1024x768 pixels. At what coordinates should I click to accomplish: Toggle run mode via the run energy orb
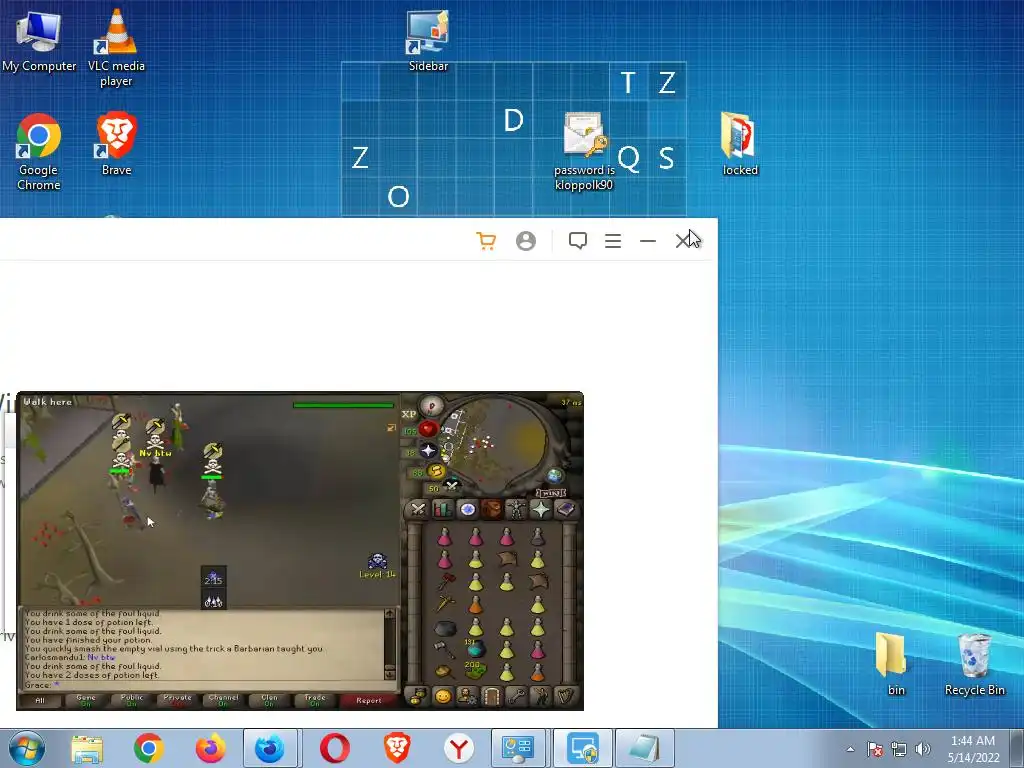(436, 471)
